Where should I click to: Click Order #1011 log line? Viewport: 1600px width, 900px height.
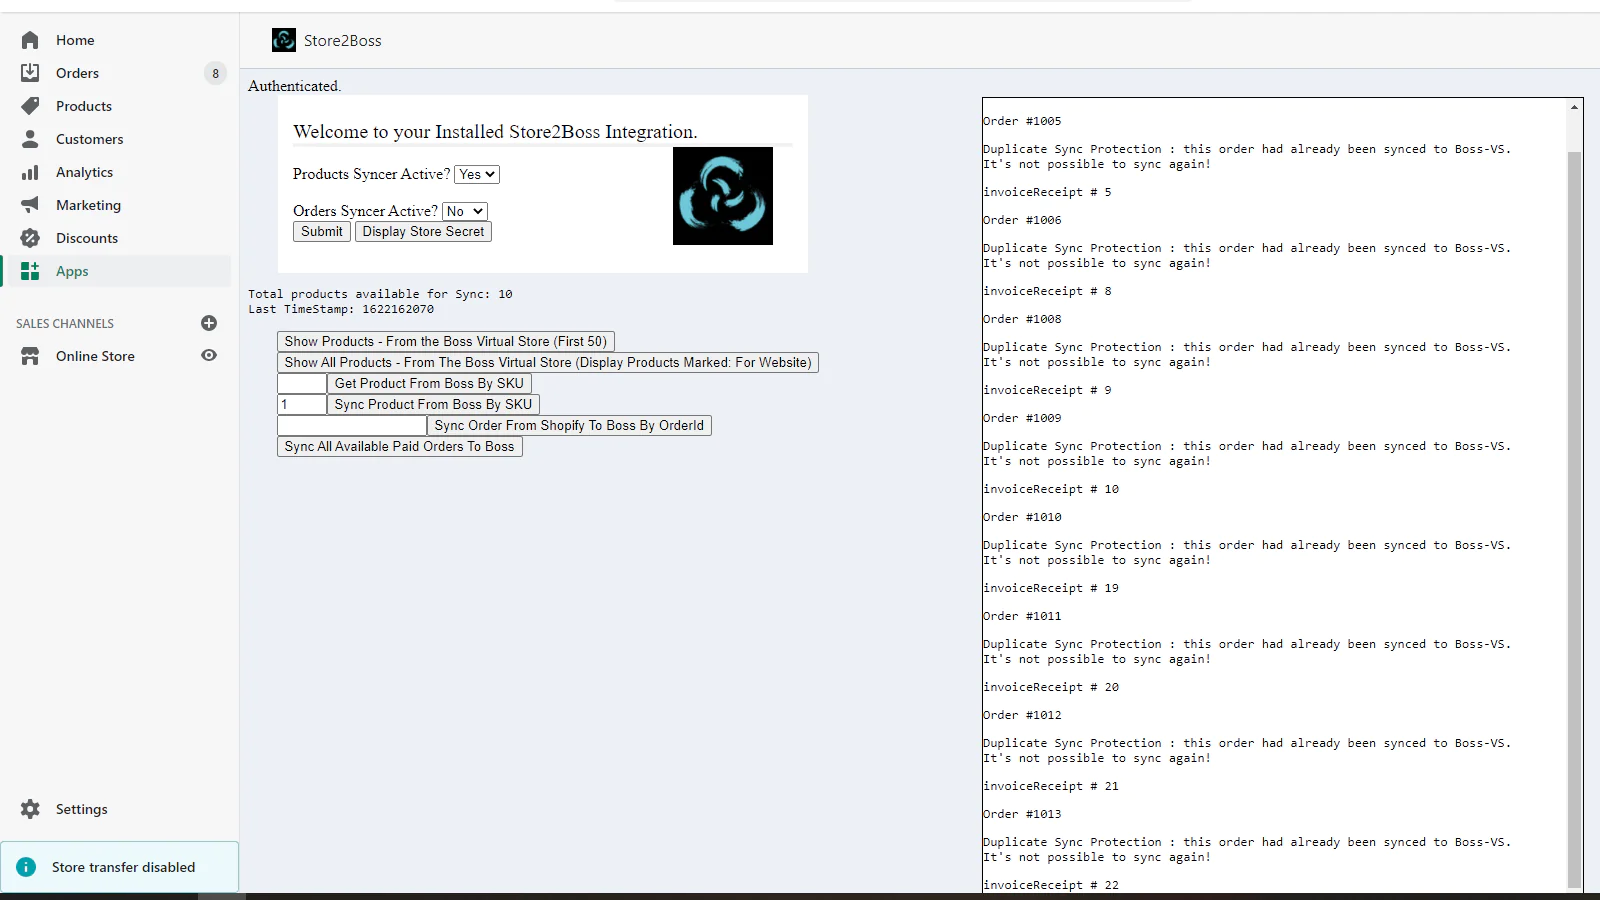click(x=1022, y=616)
